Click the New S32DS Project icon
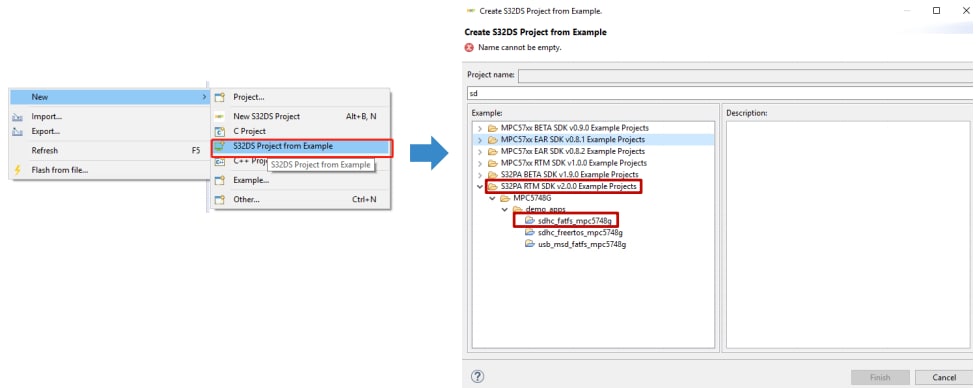The width and height of the screenshot is (977, 388). 219,116
